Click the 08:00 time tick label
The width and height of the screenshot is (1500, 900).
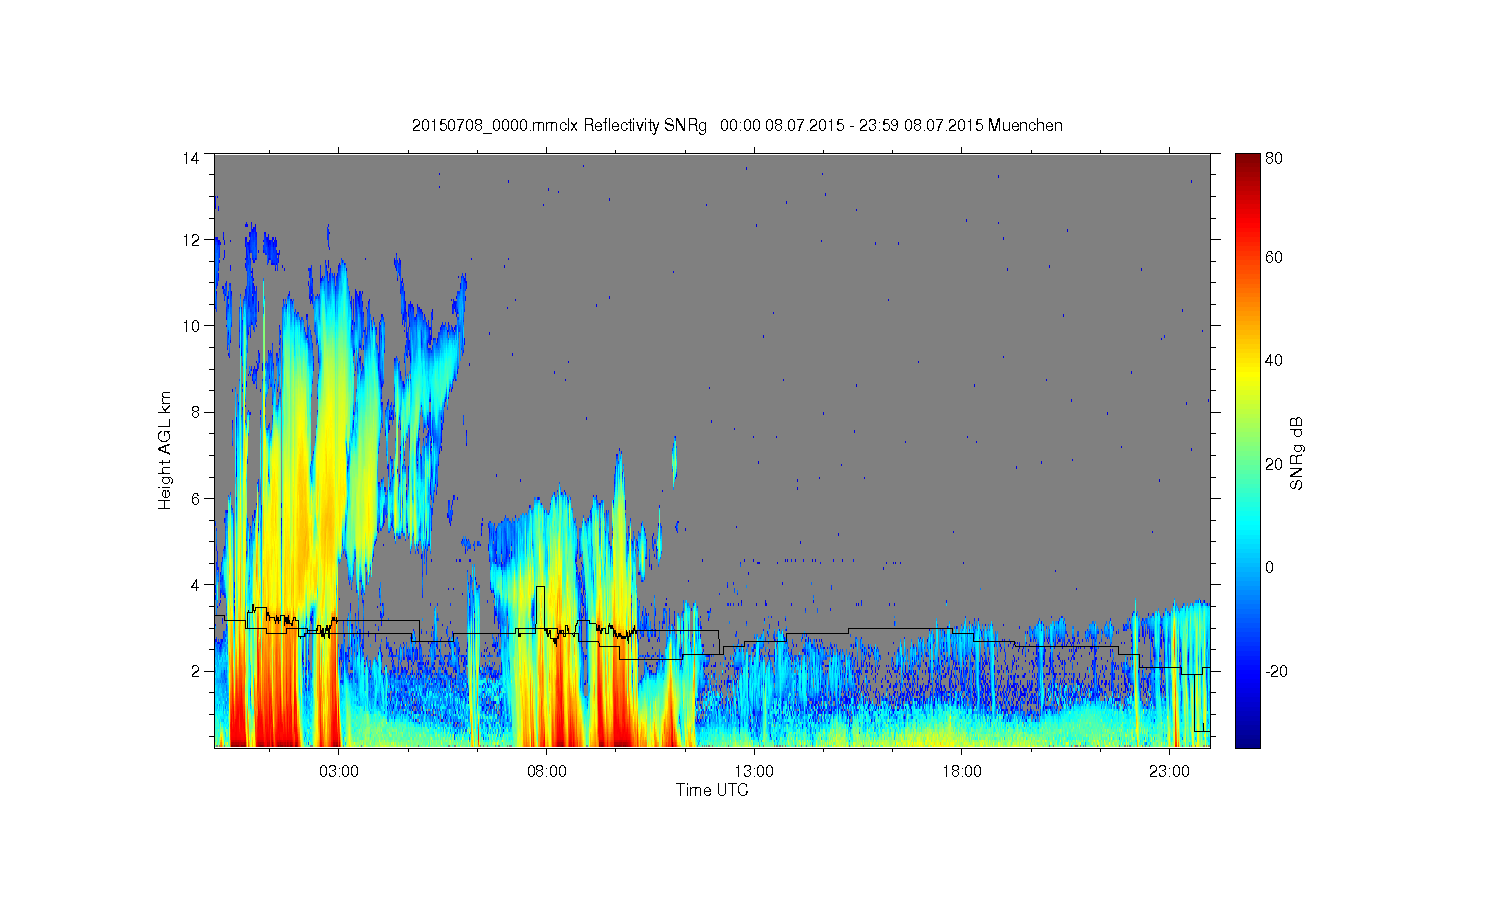click(547, 772)
